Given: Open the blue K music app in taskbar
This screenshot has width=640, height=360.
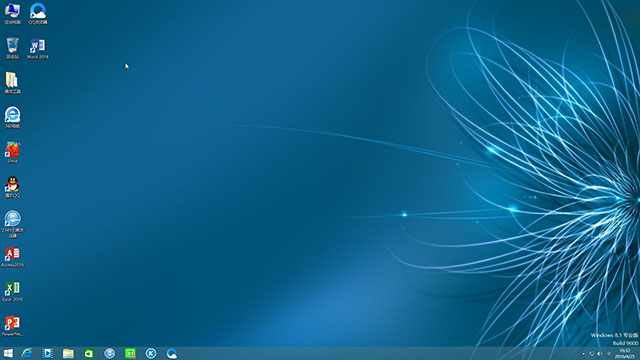Looking at the screenshot, I should pos(151,353).
